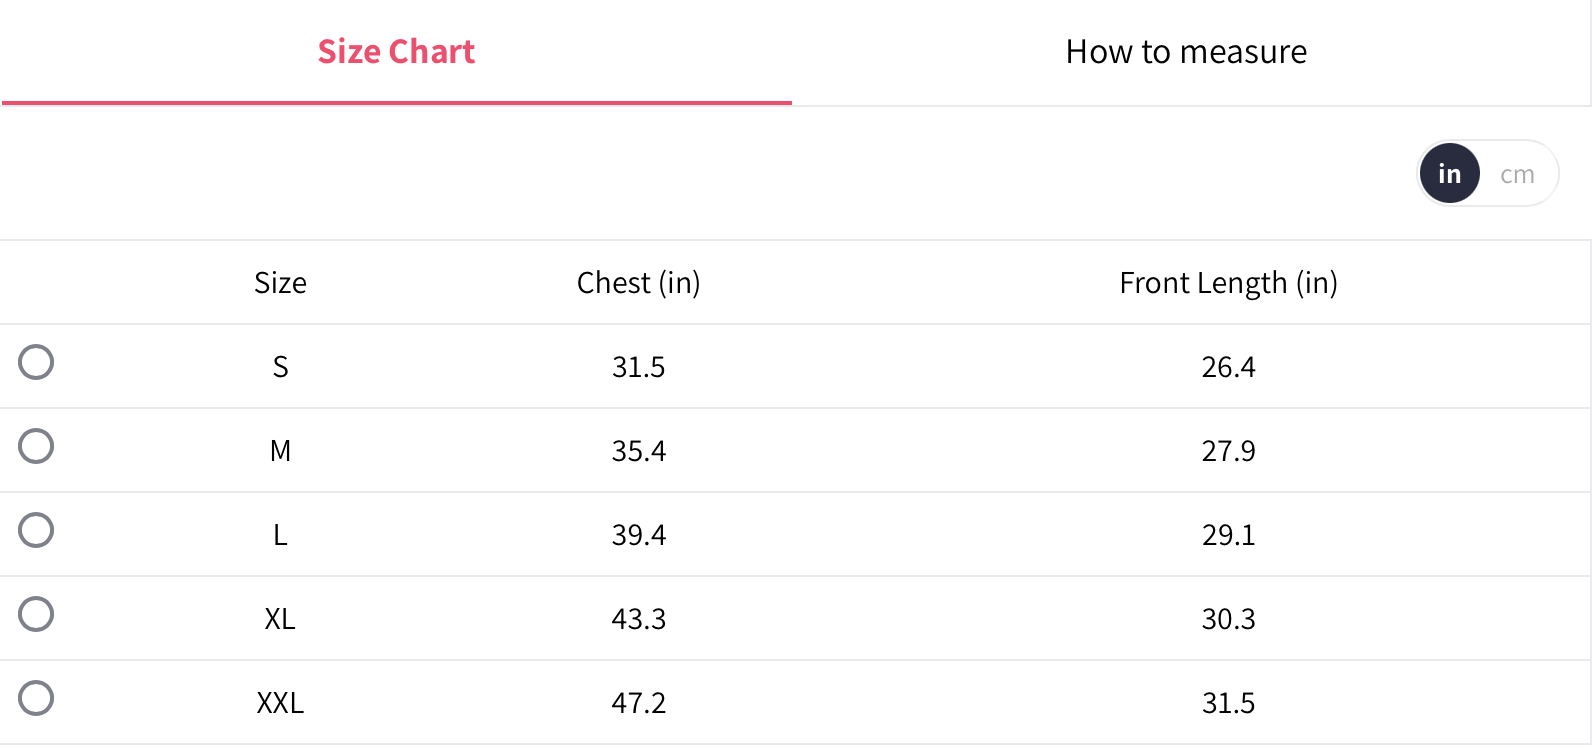Click the Chest (in) column header
This screenshot has height=749, width=1592.
638,283
